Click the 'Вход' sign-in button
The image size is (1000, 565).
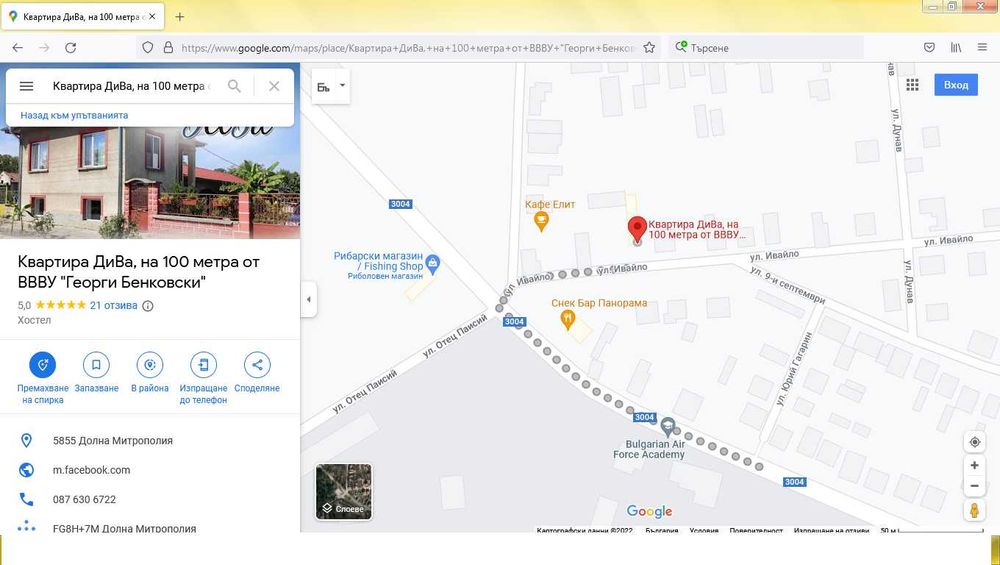(x=956, y=85)
